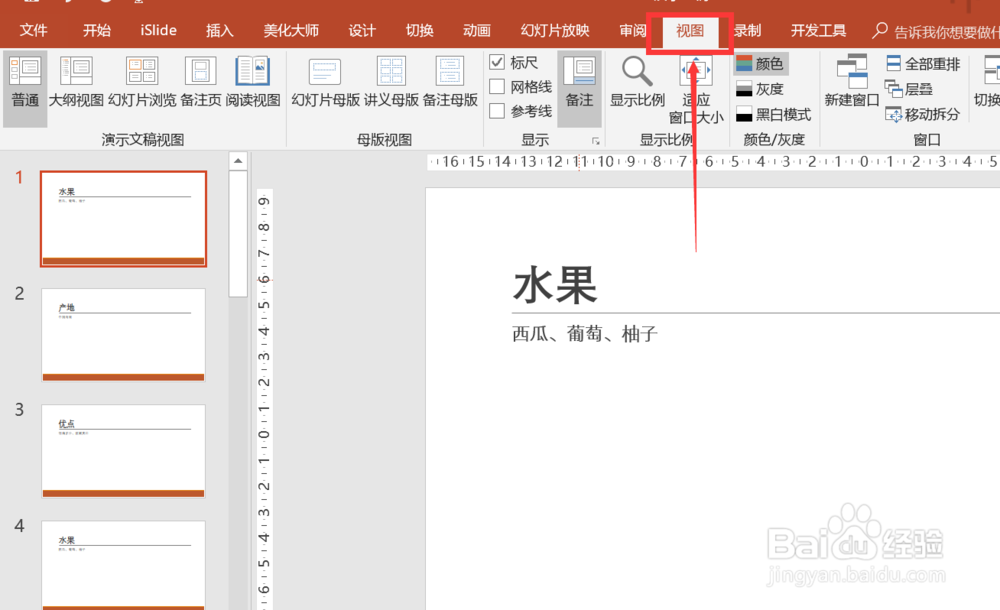Viewport: 1000px width, 610px height.
Task: Switch to Reading view (阅读视图)
Action: 253,83
